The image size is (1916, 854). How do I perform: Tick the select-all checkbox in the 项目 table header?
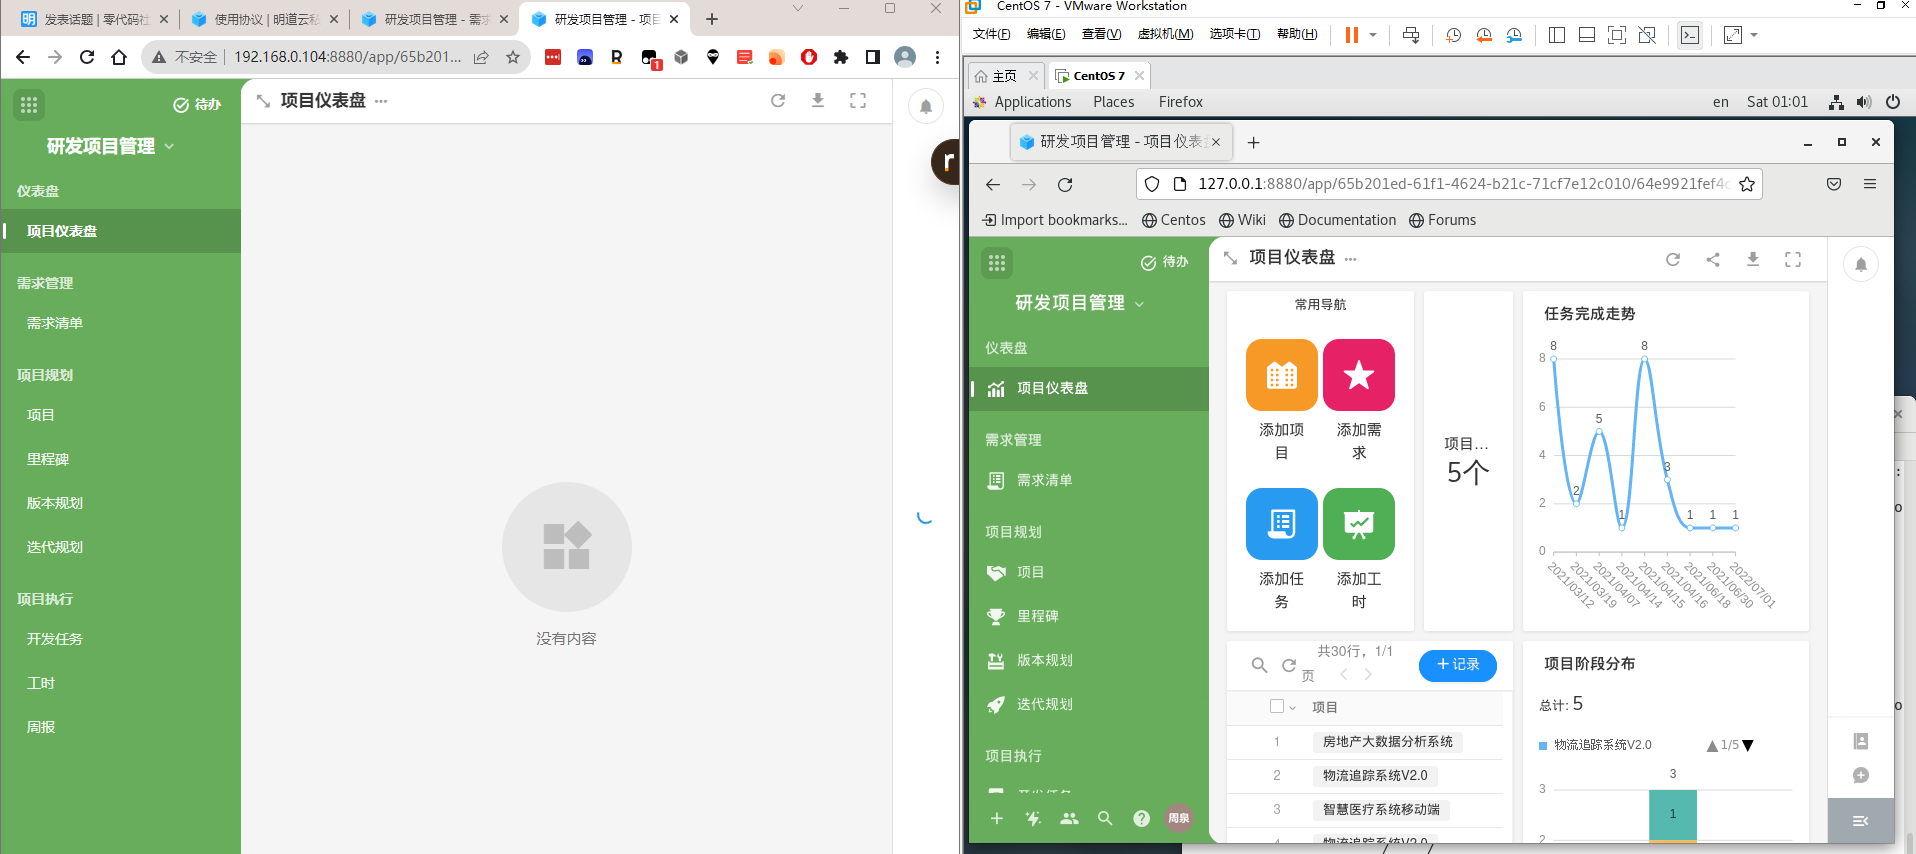(x=1276, y=706)
